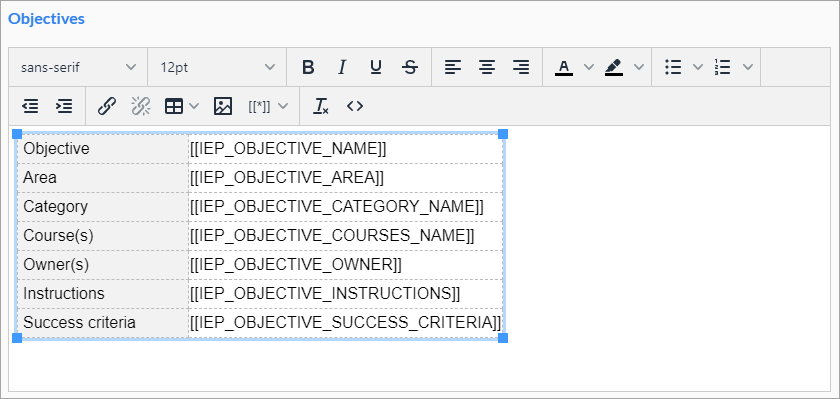Image resolution: width=840 pixels, height=399 pixels.
Task: Open the table insert icon
Action: click(174, 107)
